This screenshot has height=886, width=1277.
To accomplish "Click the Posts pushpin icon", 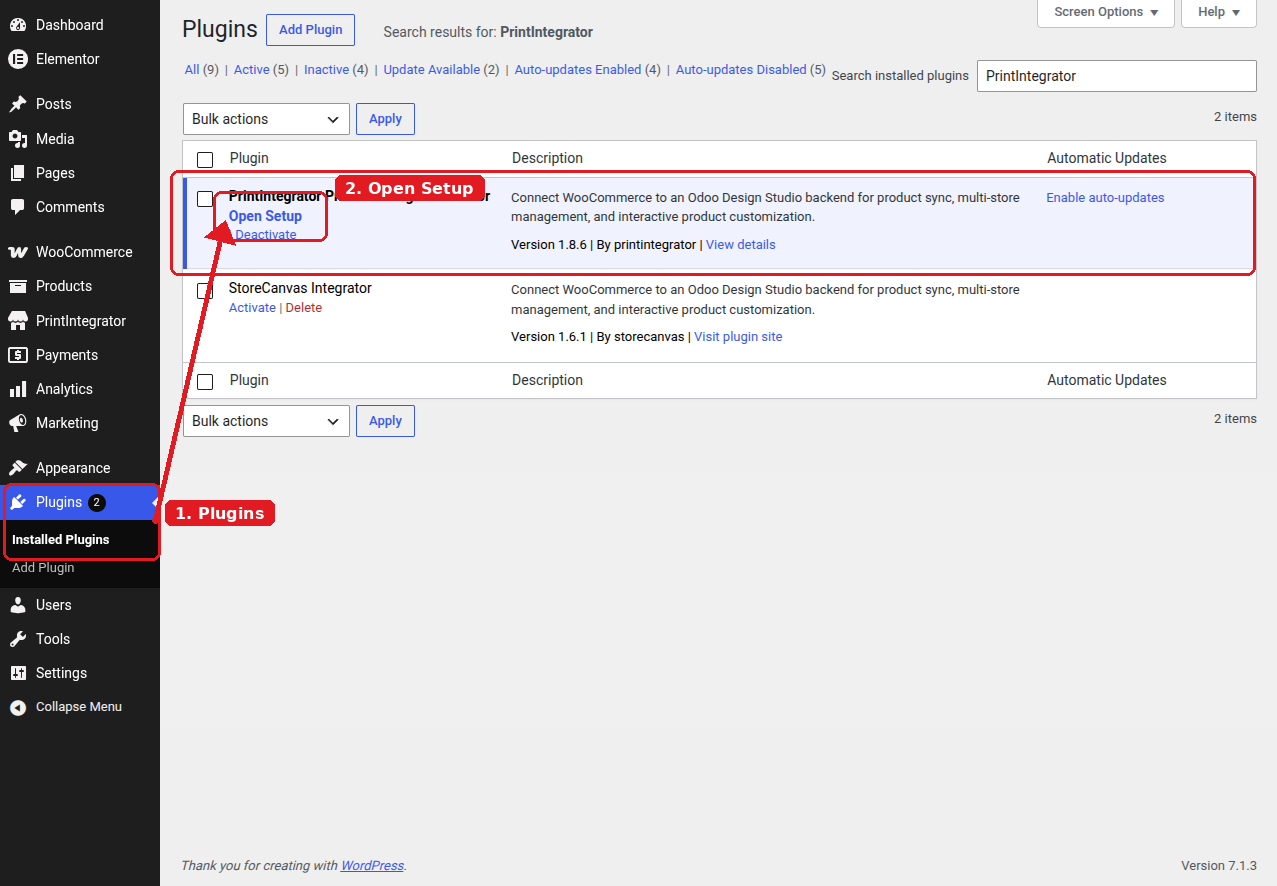I will tap(18, 104).
